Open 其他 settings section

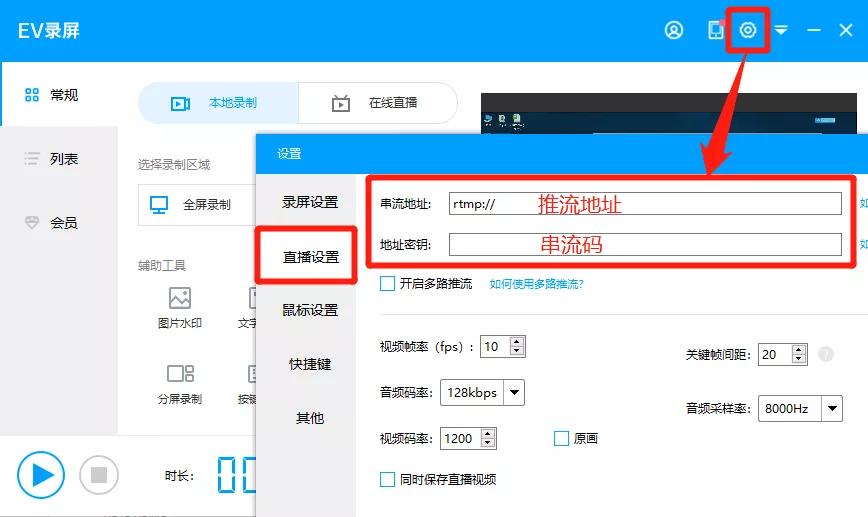(309, 418)
